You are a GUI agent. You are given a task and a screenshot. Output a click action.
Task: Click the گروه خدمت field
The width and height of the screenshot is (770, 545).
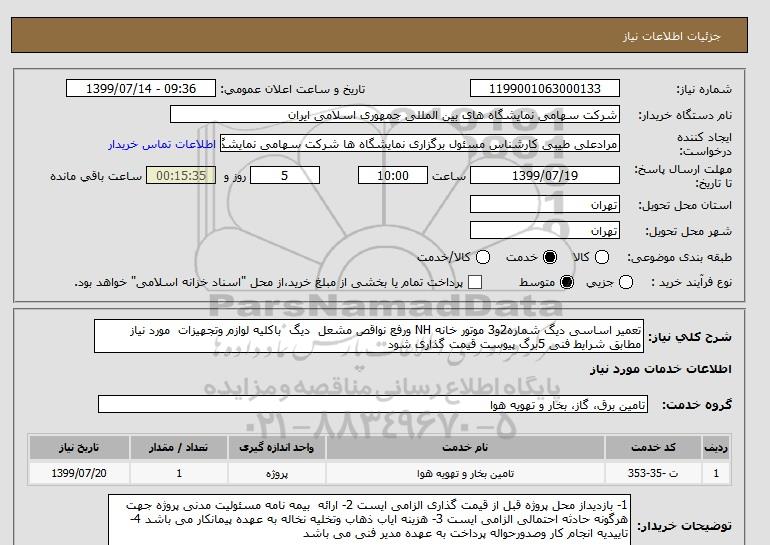(x=373, y=405)
